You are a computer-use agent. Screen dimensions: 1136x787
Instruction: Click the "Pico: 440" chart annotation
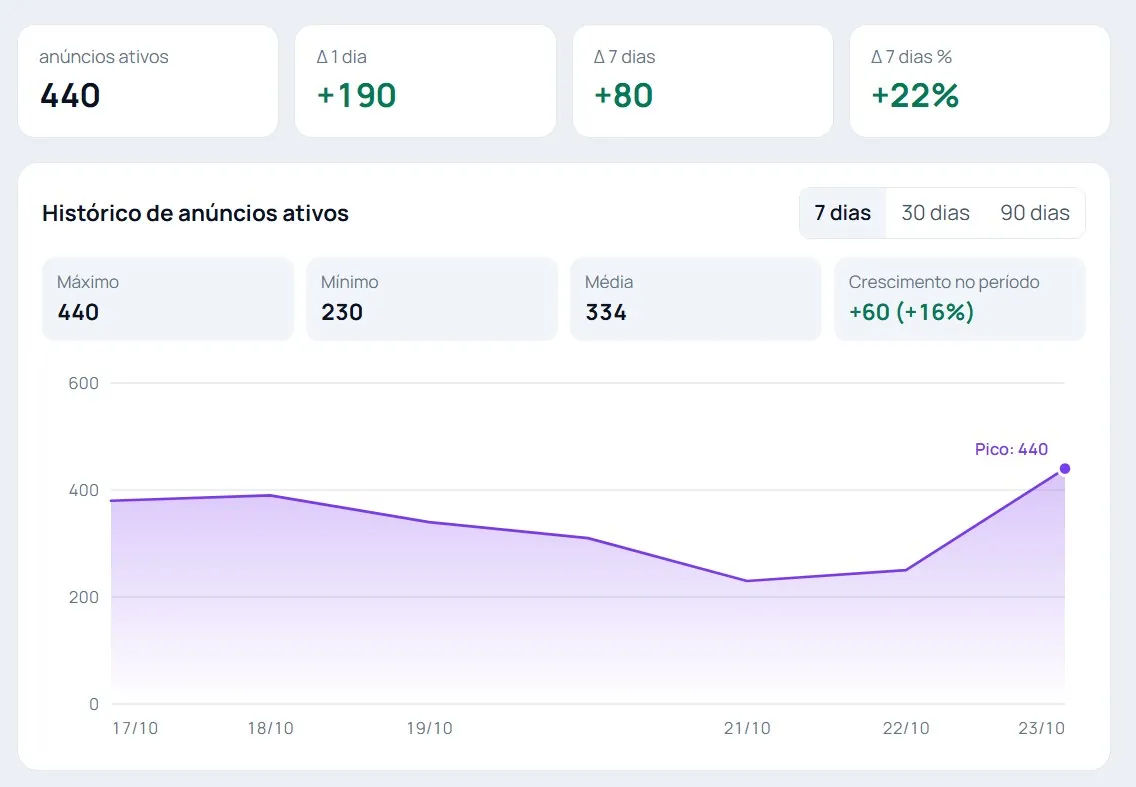1011,449
